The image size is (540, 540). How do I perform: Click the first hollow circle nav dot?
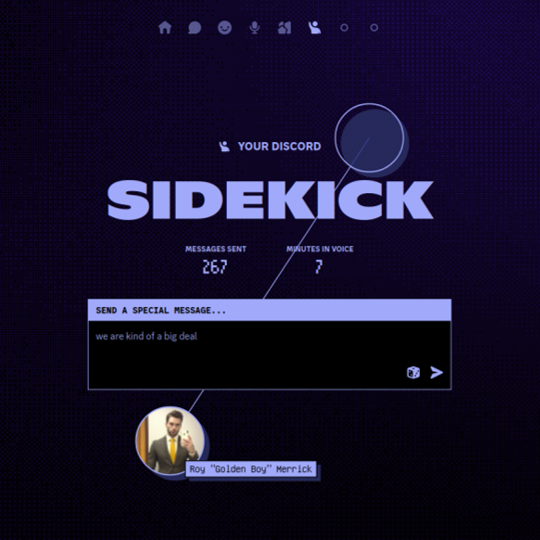(344, 28)
